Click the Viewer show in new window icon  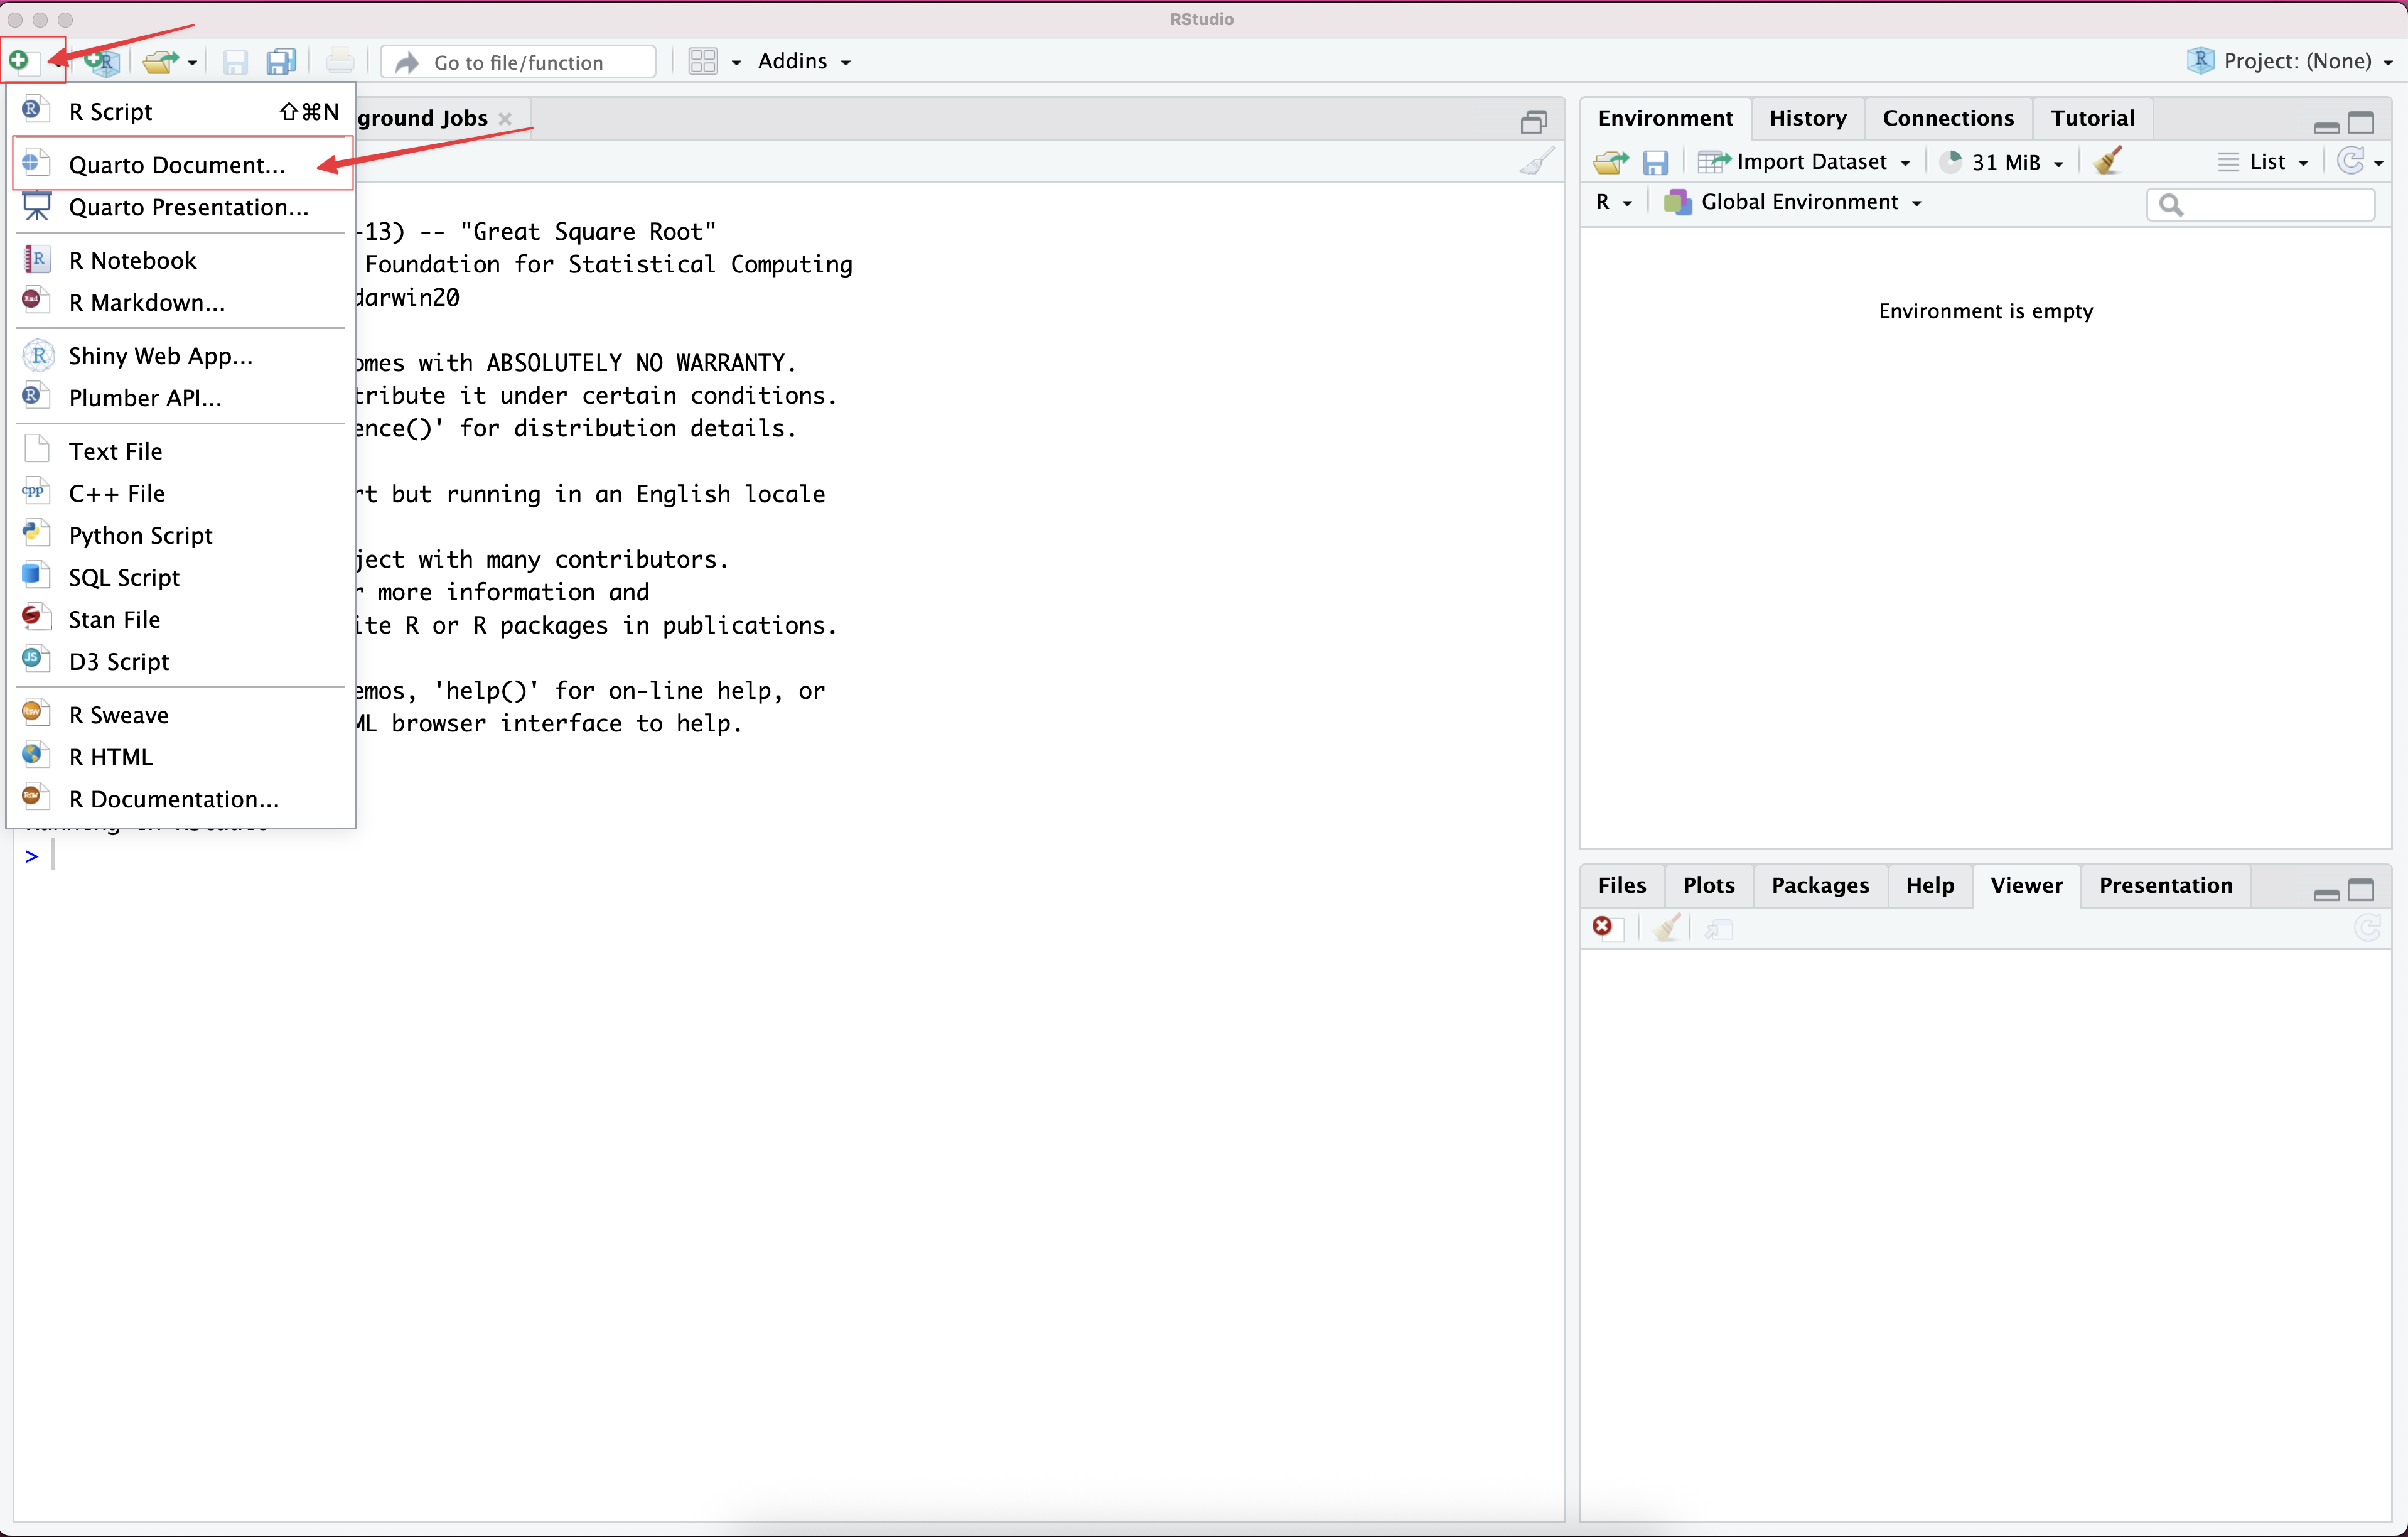point(1718,929)
